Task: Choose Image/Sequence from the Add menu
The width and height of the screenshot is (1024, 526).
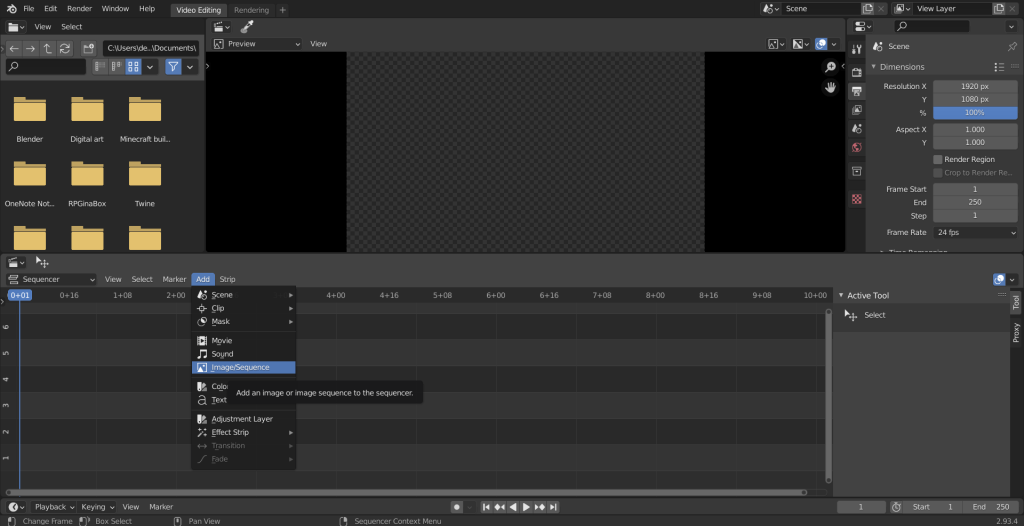Action: [240, 367]
